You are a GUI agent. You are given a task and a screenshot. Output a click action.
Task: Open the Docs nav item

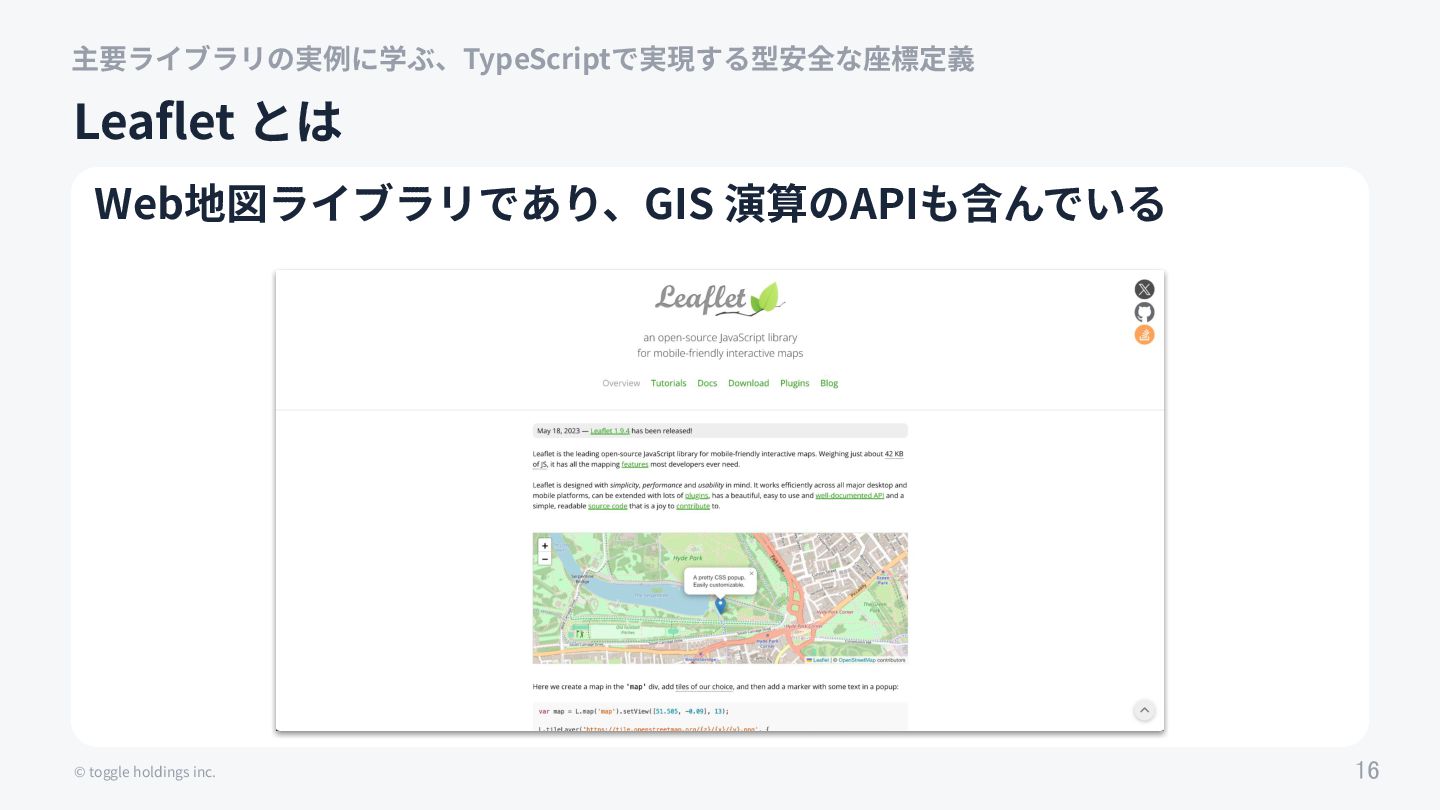(707, 383)
